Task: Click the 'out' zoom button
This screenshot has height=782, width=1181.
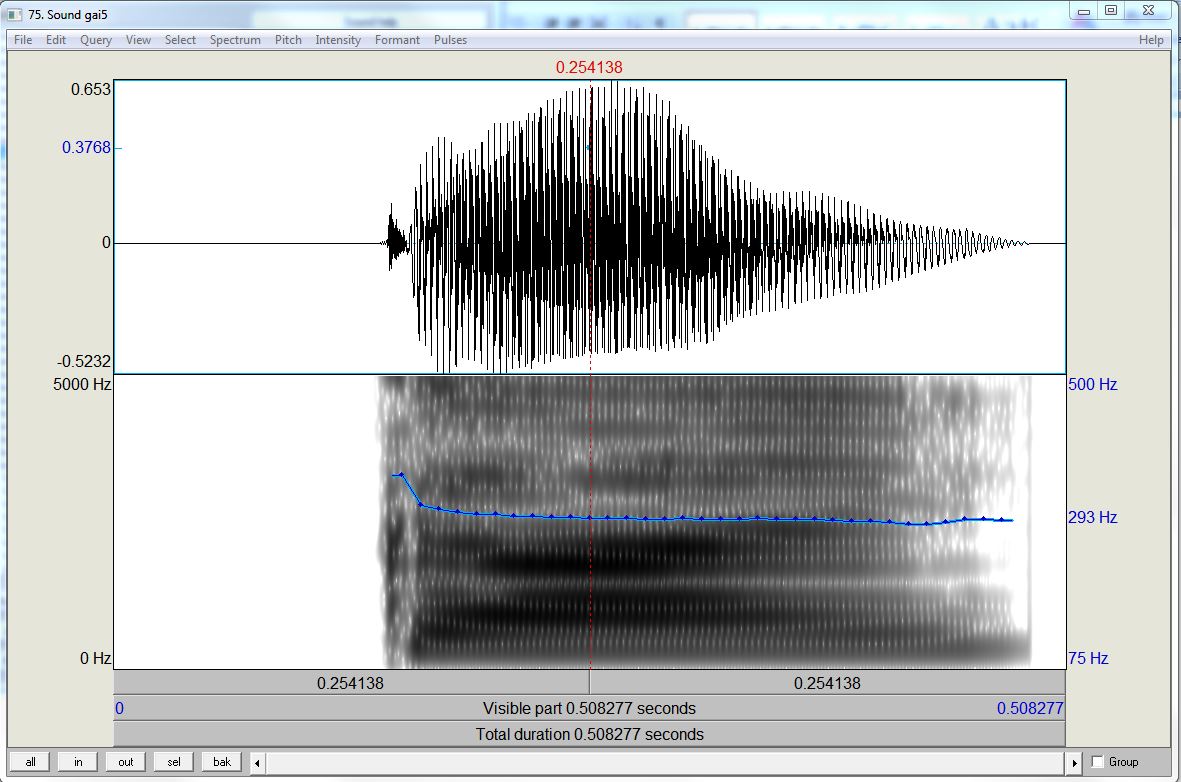Action: tap(126, 762)
